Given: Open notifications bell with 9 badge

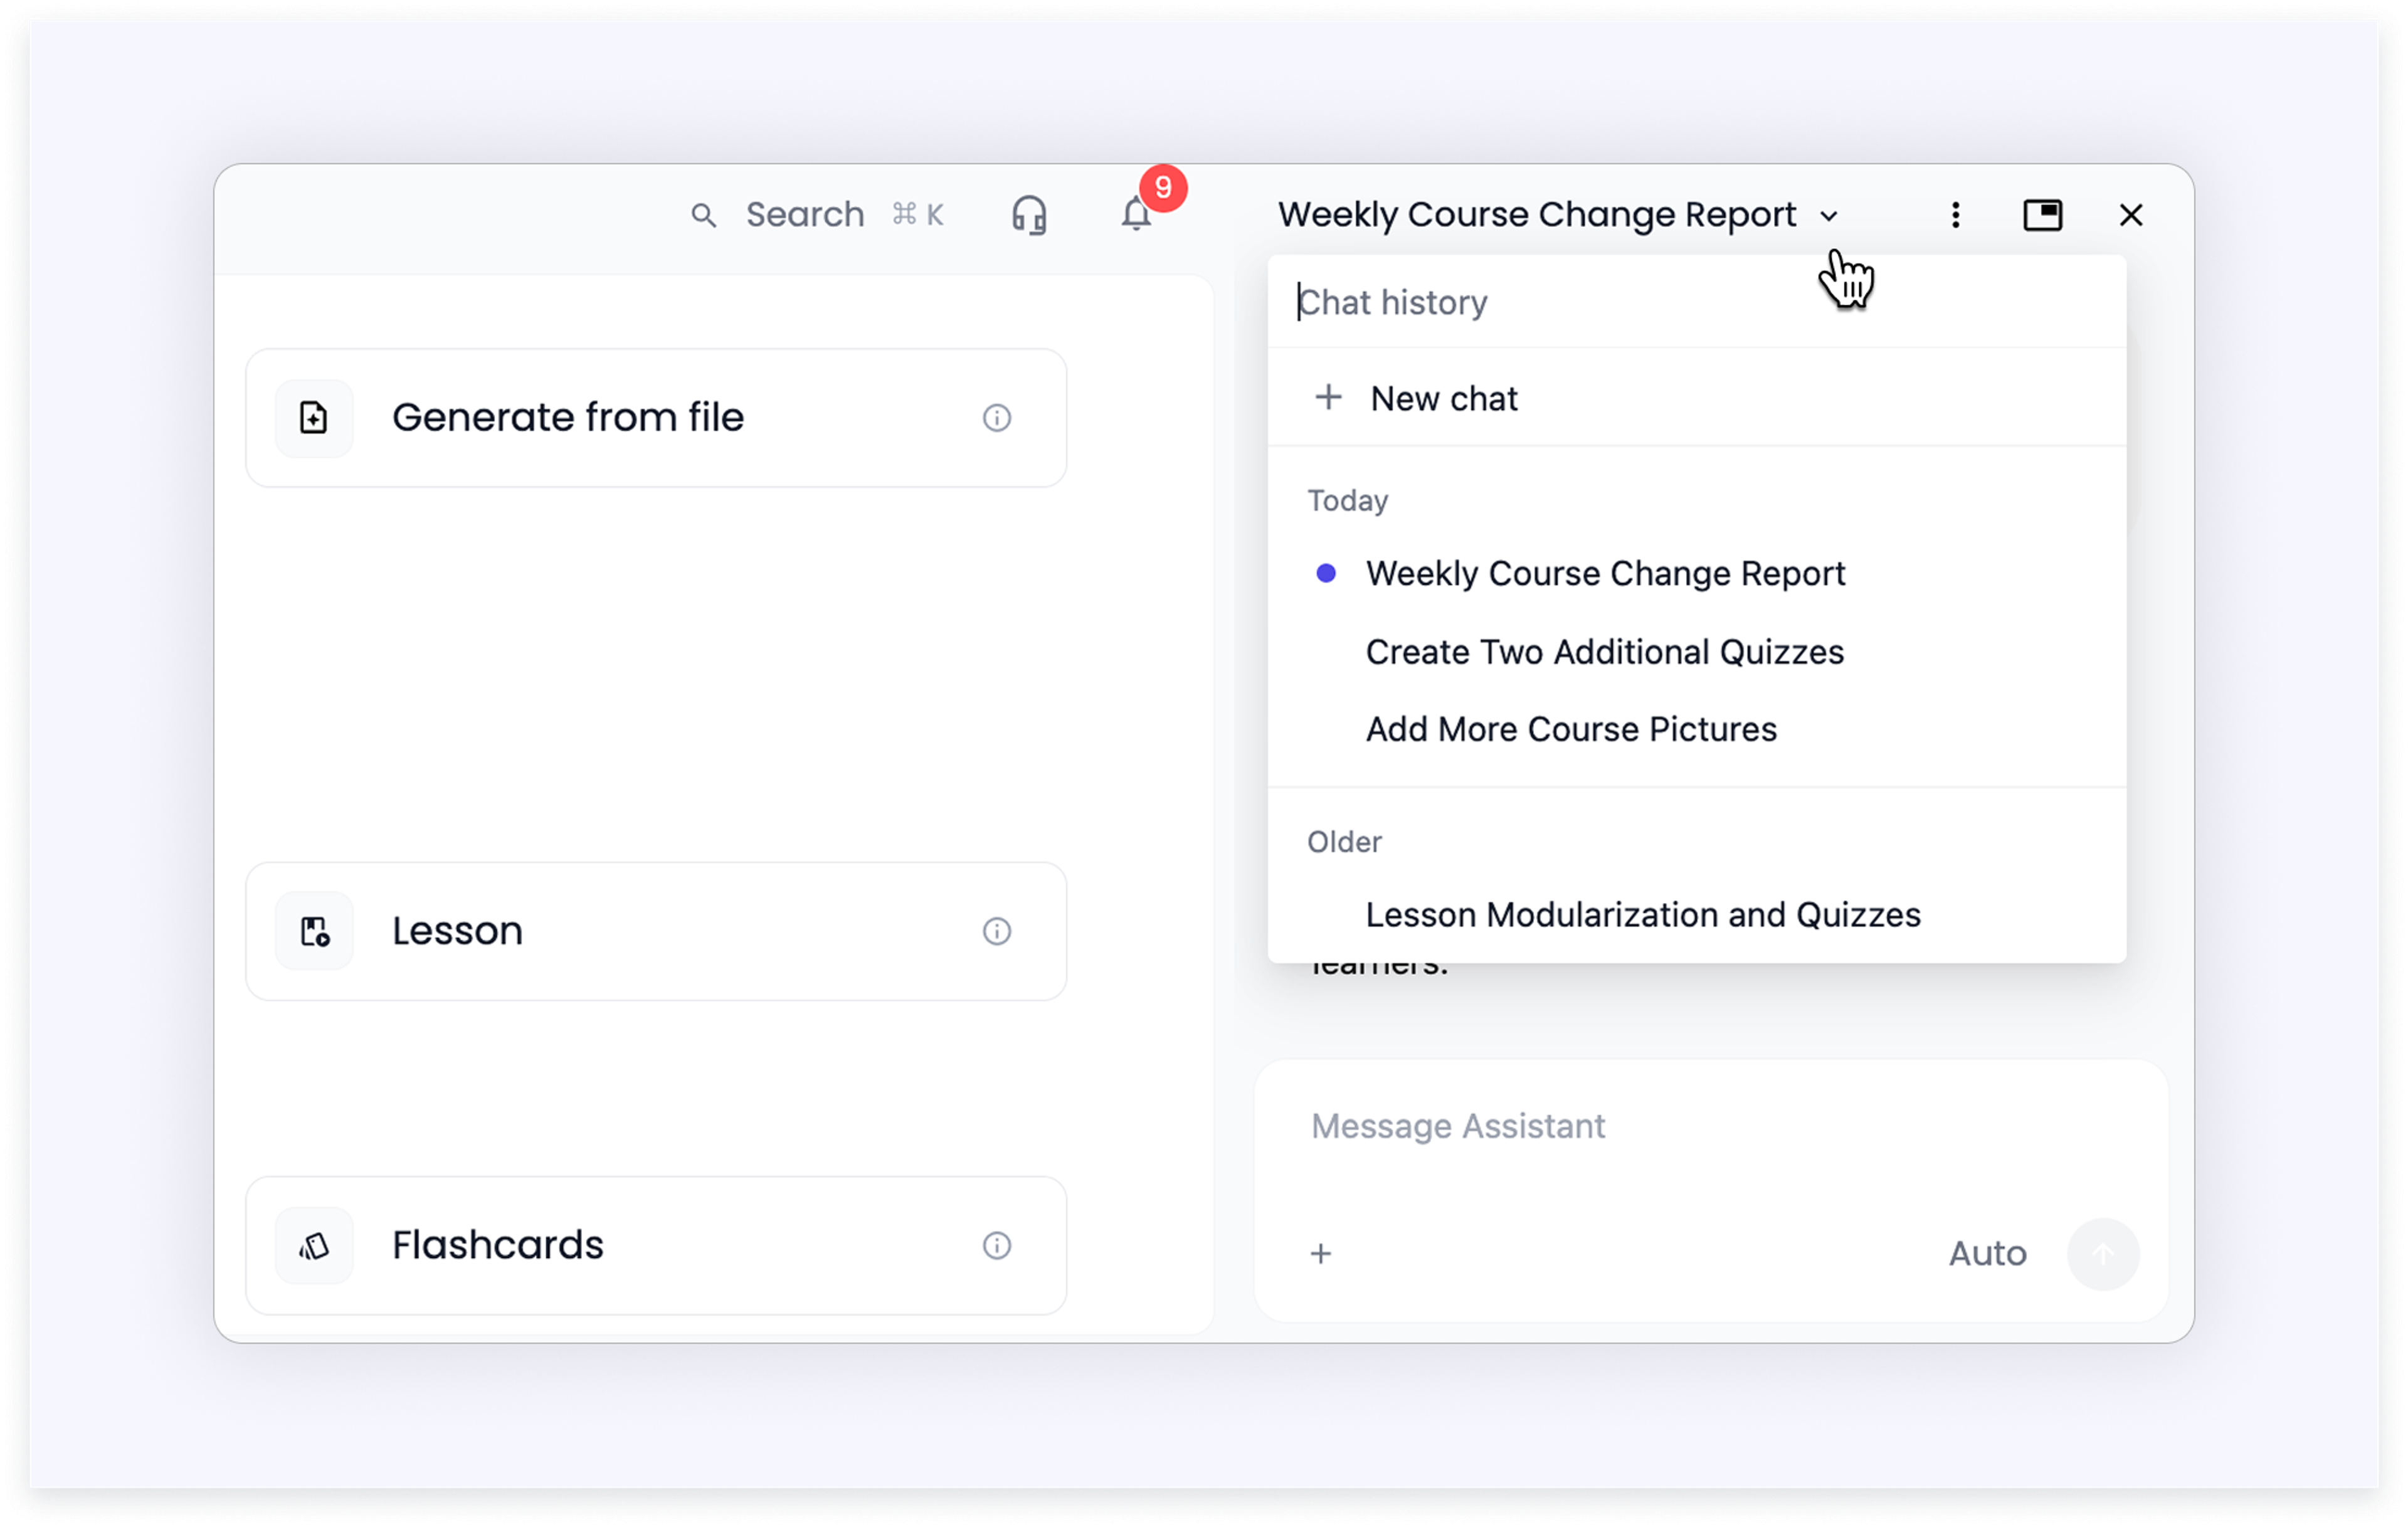Looking at the screenshot, I should click(1137, 214).
